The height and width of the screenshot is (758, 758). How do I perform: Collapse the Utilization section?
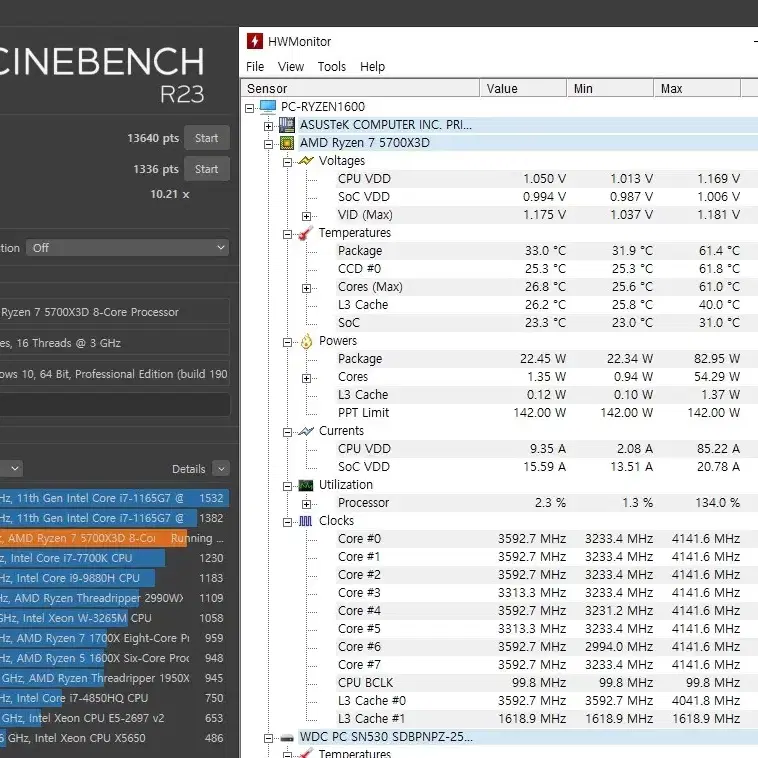point(287,486)
